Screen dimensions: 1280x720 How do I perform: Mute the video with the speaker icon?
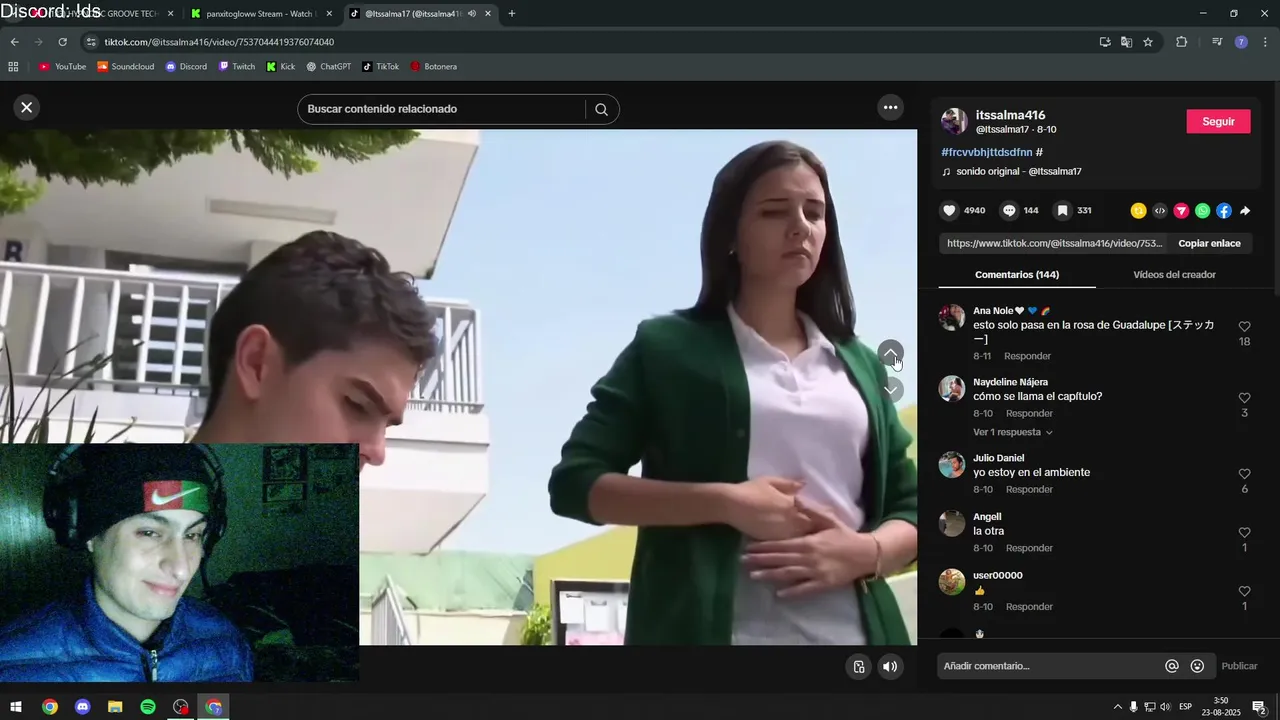click(x=890, y=667)
